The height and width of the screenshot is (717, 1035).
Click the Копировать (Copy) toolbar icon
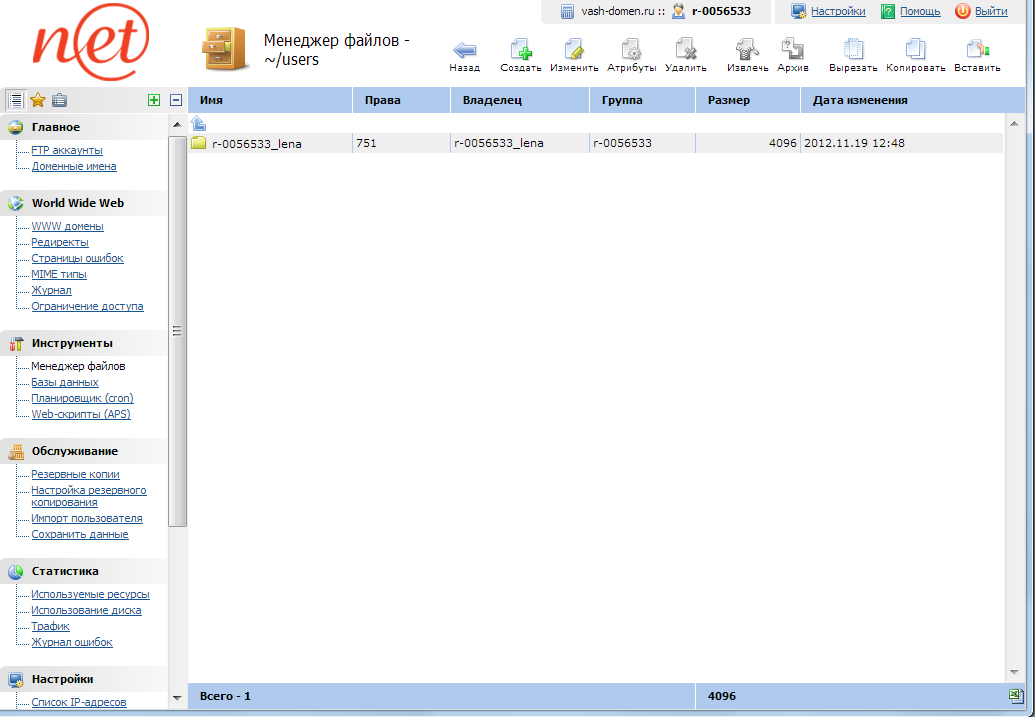point(915,50)
